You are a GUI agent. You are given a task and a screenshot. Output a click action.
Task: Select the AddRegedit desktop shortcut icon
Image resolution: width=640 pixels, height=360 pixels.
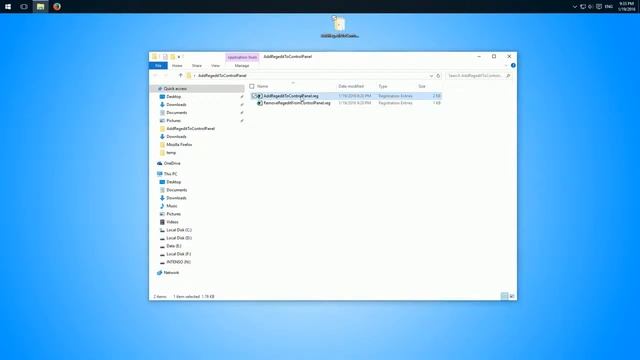(x=340, y=27)
